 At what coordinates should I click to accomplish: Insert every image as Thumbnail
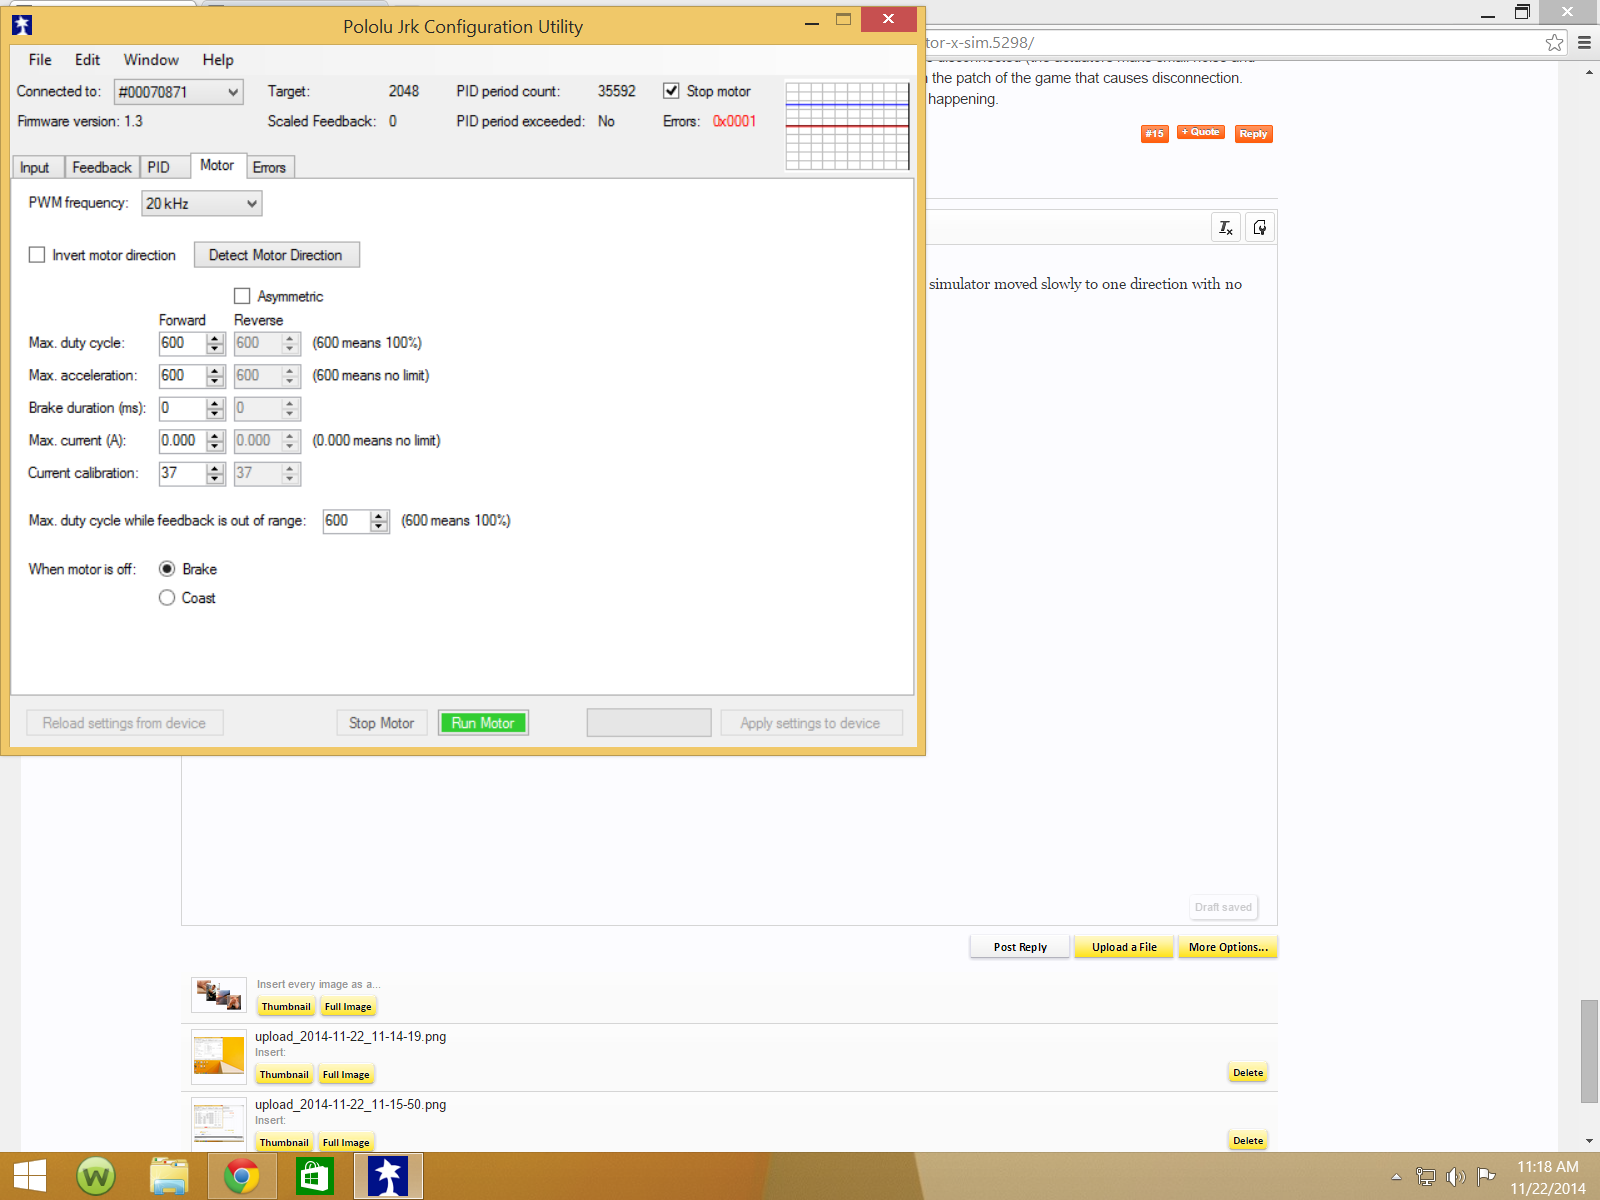pos(286,1007)
